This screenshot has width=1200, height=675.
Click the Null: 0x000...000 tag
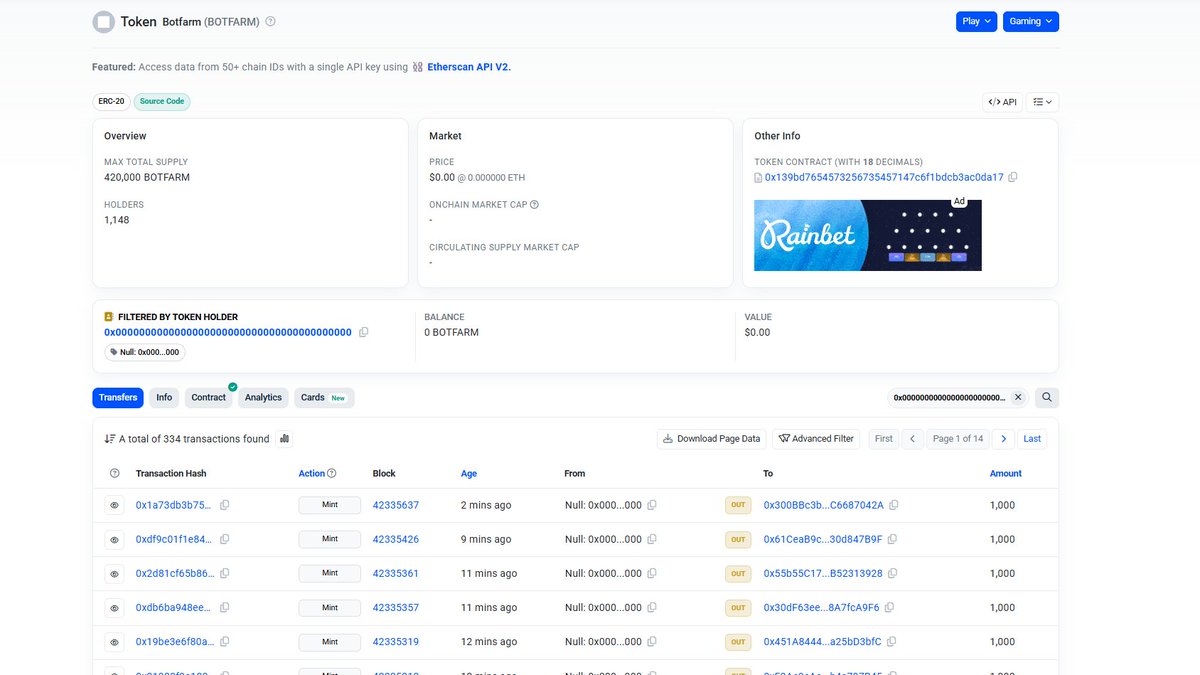coord(145,352)
